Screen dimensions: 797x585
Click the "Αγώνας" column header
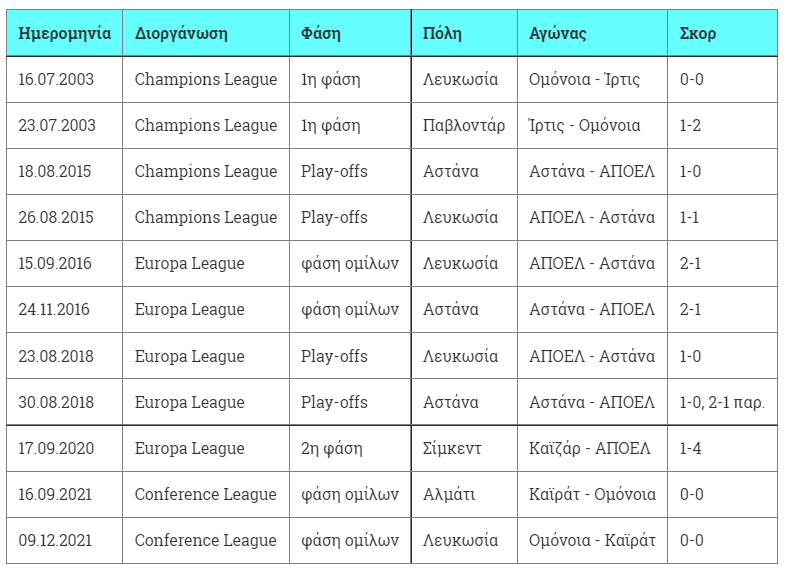[558, 33]
